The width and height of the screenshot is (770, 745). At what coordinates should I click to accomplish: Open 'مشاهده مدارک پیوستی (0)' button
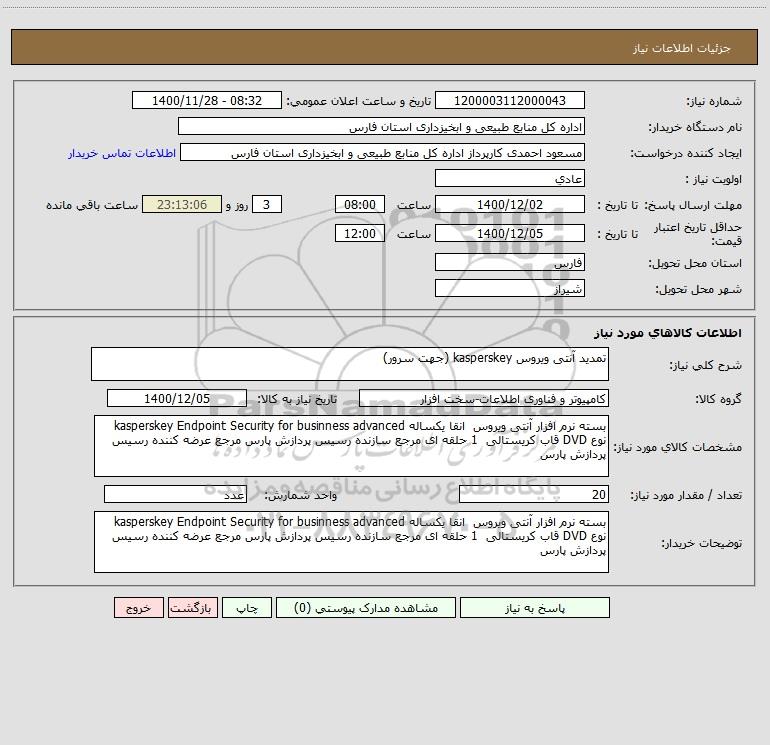(x=366, y=607)
